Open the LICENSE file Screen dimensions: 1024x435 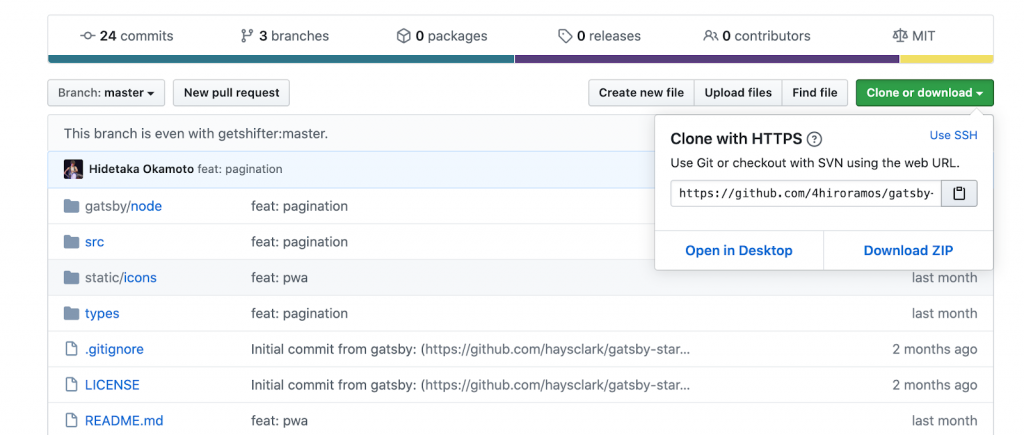[112, 385]
